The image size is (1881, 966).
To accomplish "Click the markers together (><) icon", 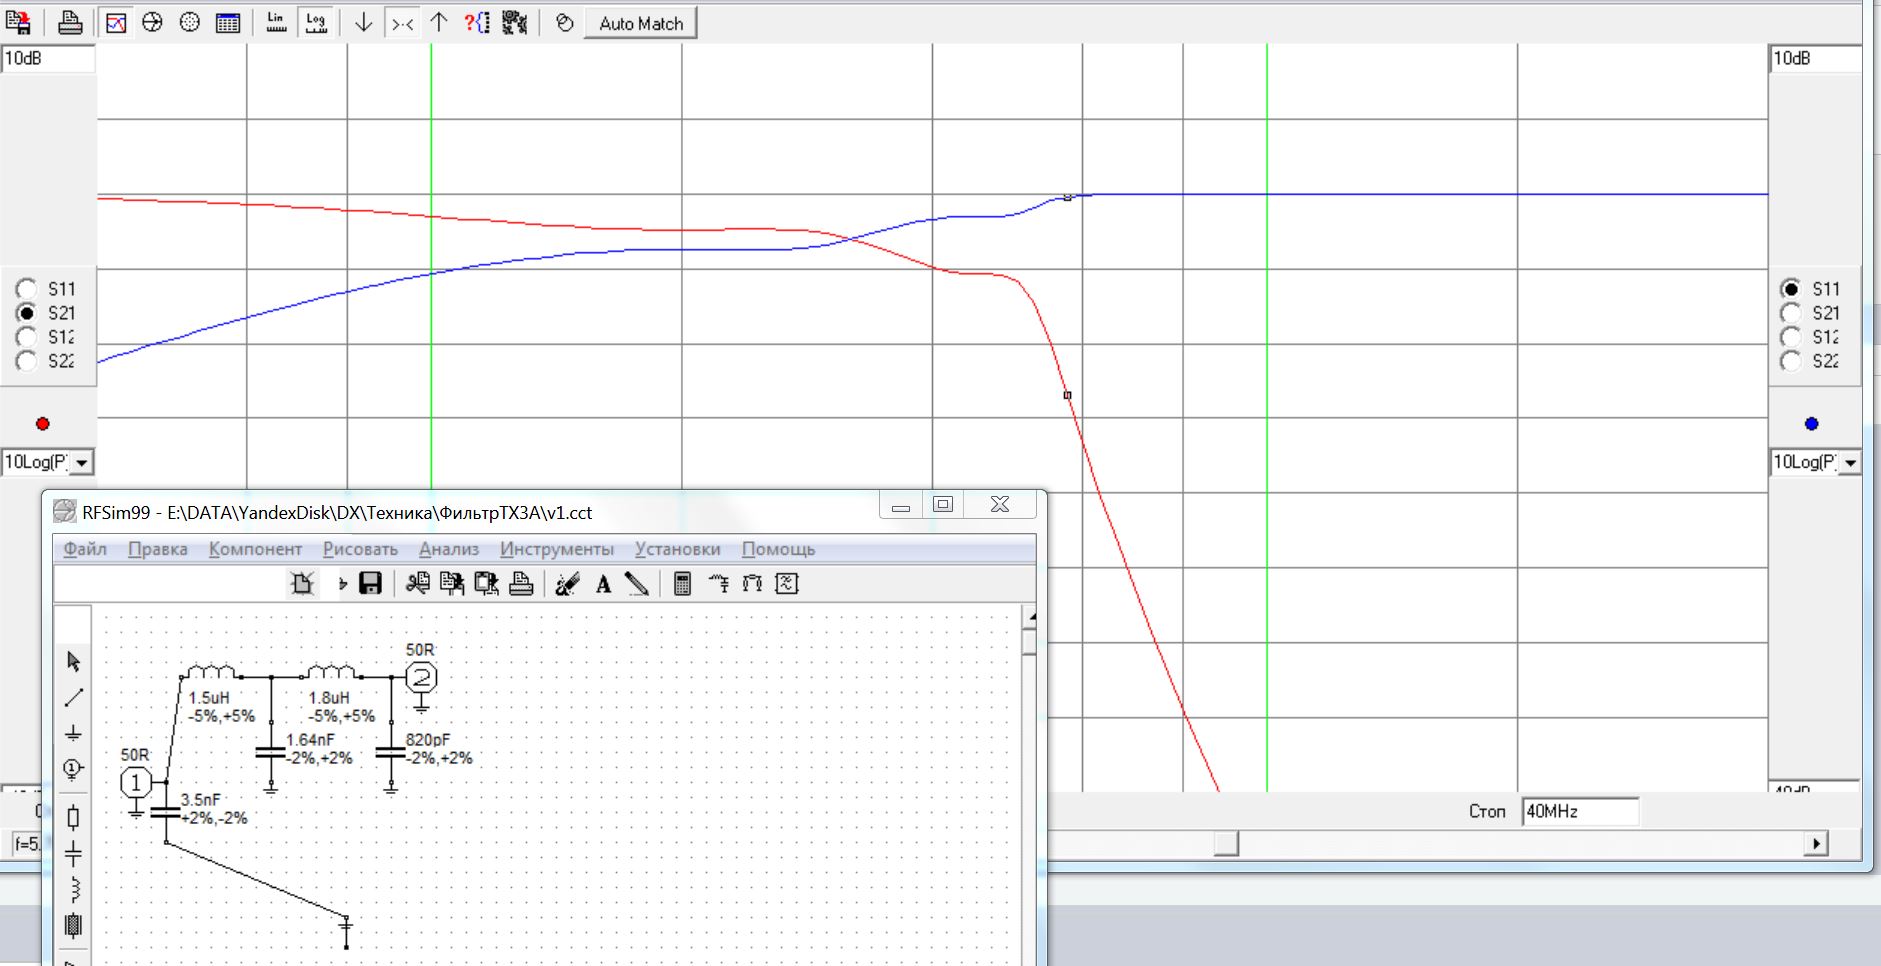I will 402,23.
